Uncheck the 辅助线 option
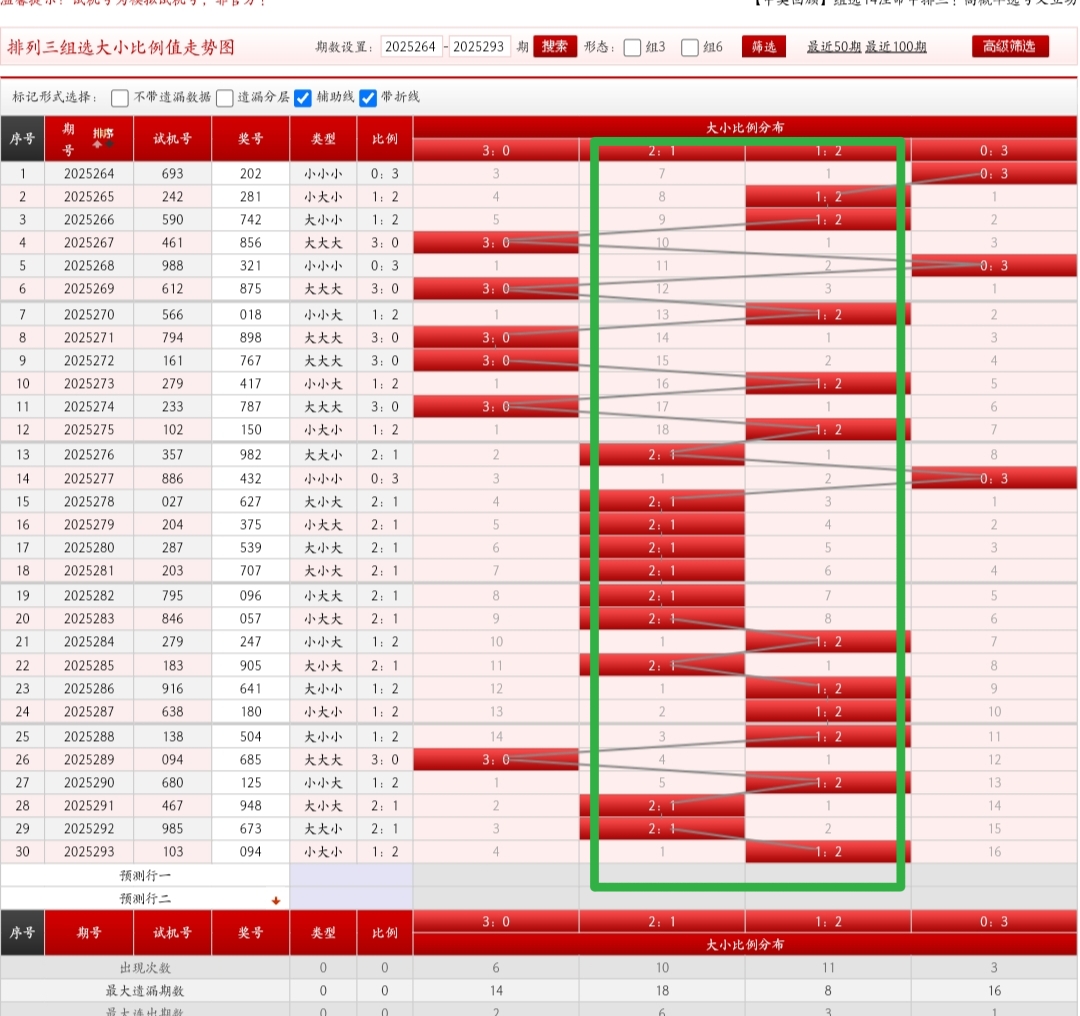Image resolution: width=1080 pixels, height=1016 pixels. (303, 98)
